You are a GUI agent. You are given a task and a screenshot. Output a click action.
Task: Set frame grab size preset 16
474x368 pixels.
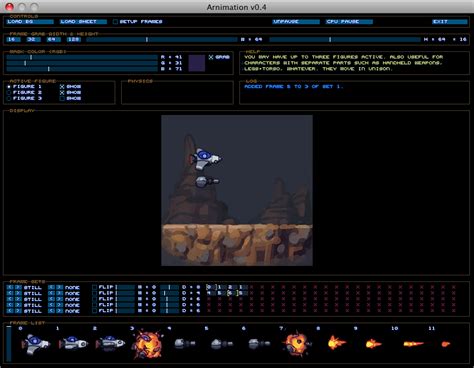tap(13, 39)
